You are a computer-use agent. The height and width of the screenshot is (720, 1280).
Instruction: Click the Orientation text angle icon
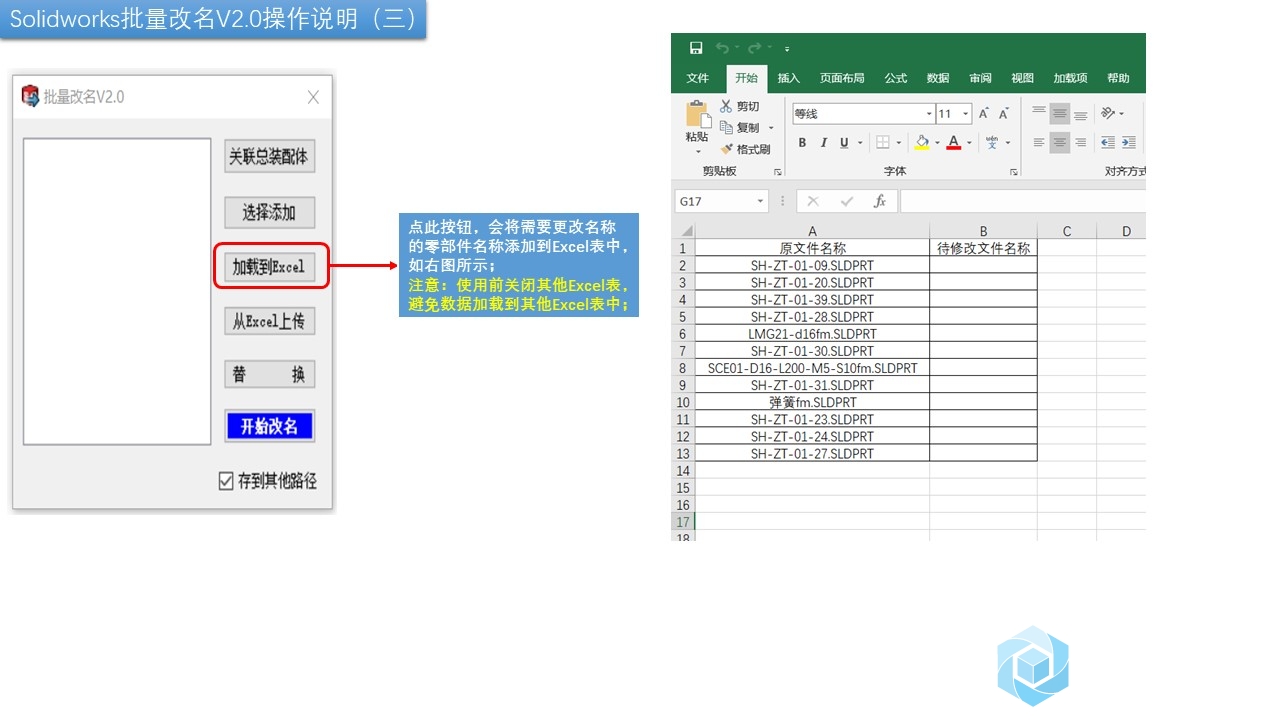pos(1108,113)
